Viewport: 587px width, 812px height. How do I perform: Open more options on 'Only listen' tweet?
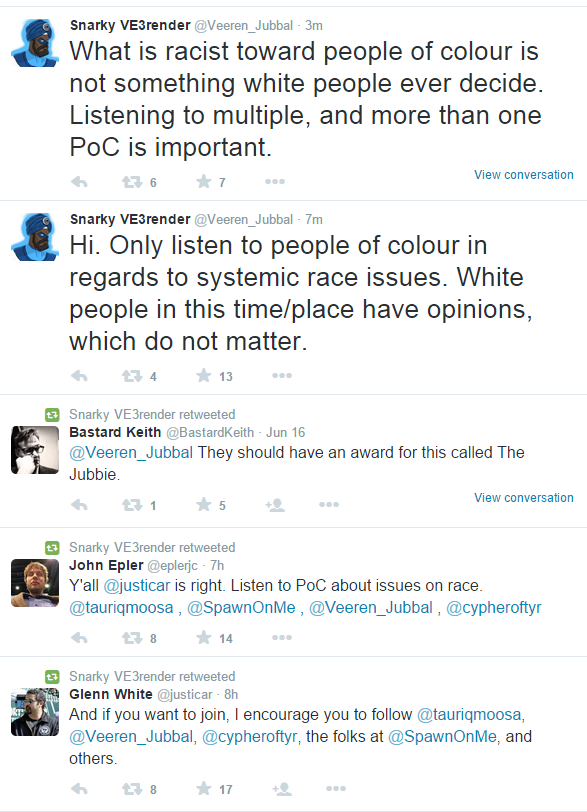pos(282,375)
